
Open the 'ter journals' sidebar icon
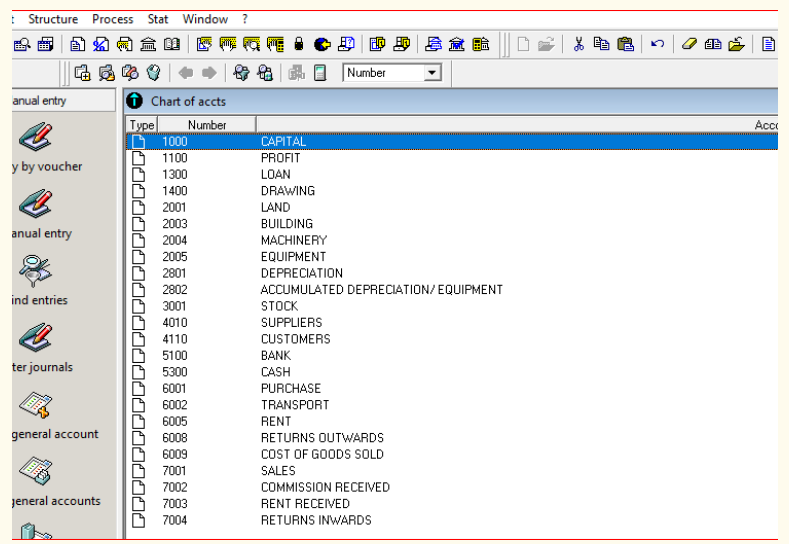click(x=36, y=337)
